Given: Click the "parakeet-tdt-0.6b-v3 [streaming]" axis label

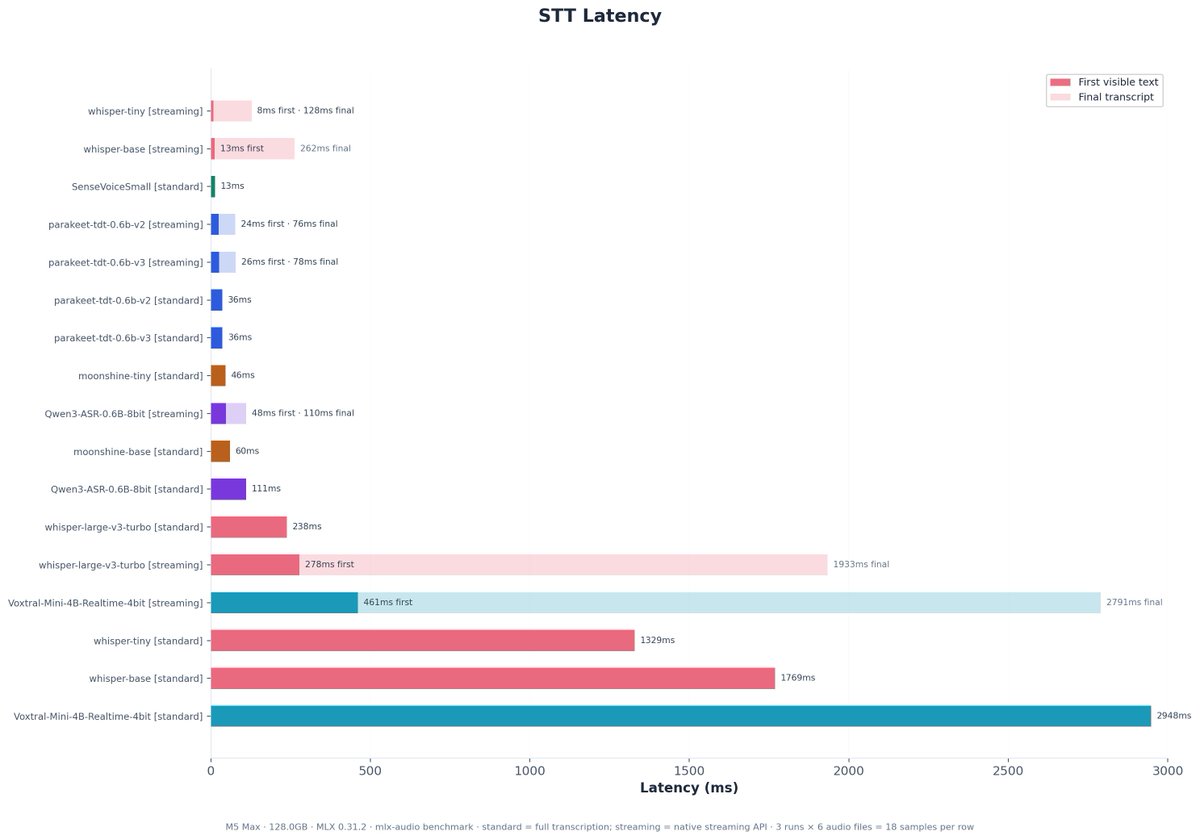Looking at the screenshot, I should click(126, 262).
